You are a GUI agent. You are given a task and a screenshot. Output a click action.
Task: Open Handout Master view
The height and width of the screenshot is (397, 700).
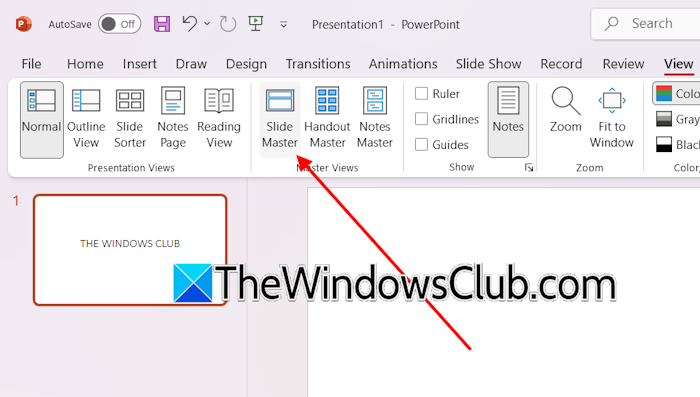[327, 119]
